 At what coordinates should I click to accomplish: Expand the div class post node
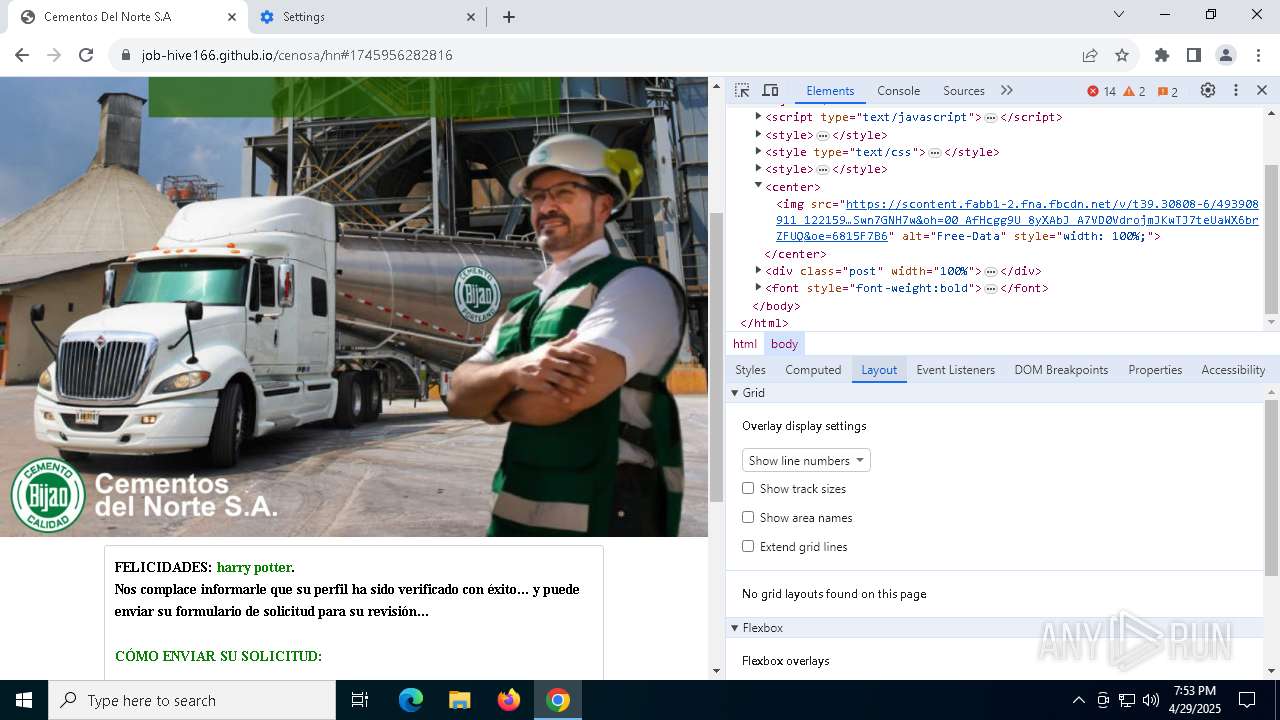(758, 271)
